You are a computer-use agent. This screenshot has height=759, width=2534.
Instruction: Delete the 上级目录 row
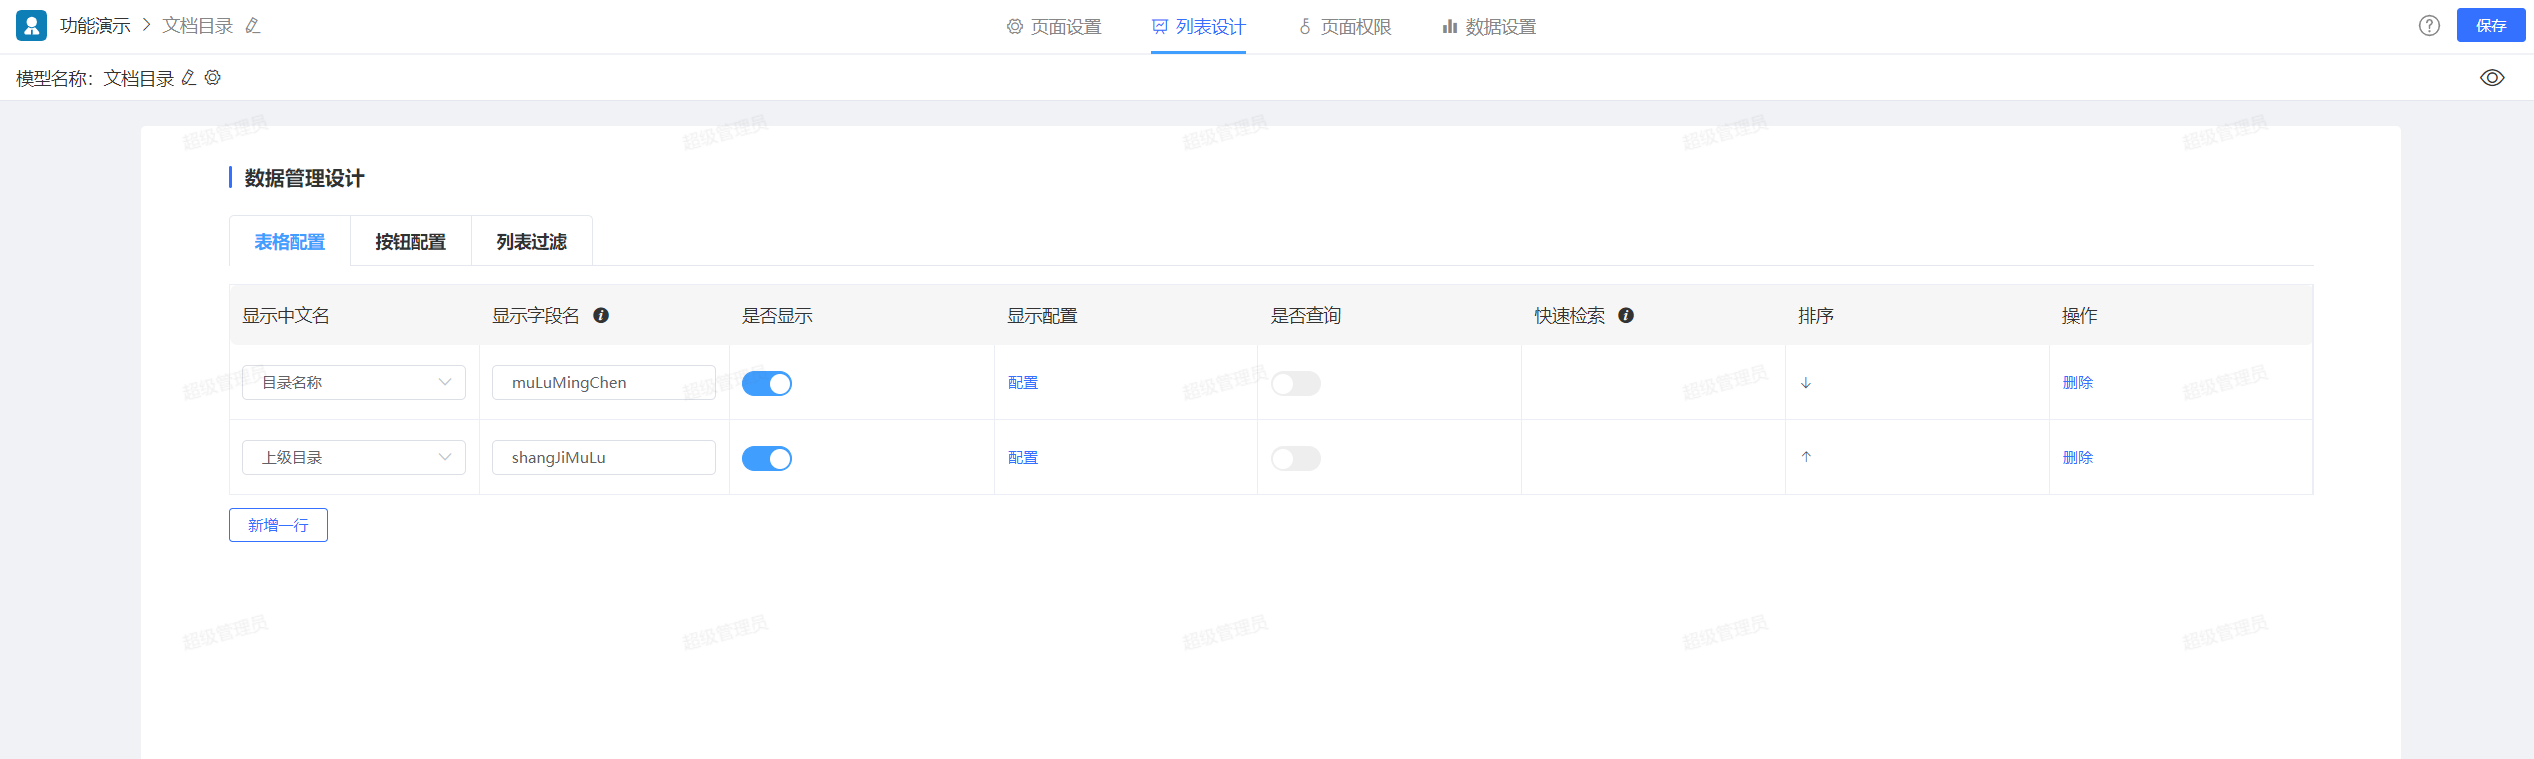click(x=2078, y=458)
